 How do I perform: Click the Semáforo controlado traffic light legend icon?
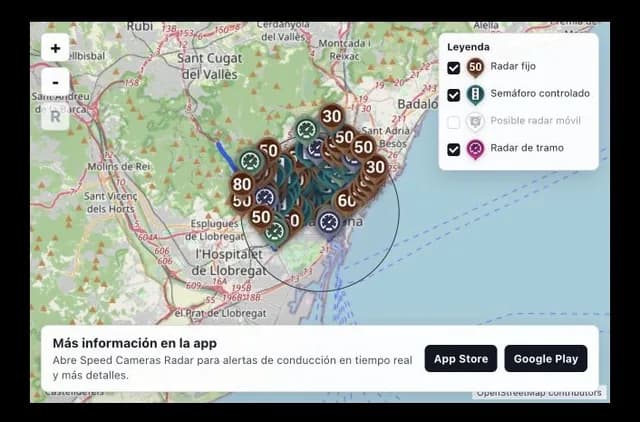(475, 95)
